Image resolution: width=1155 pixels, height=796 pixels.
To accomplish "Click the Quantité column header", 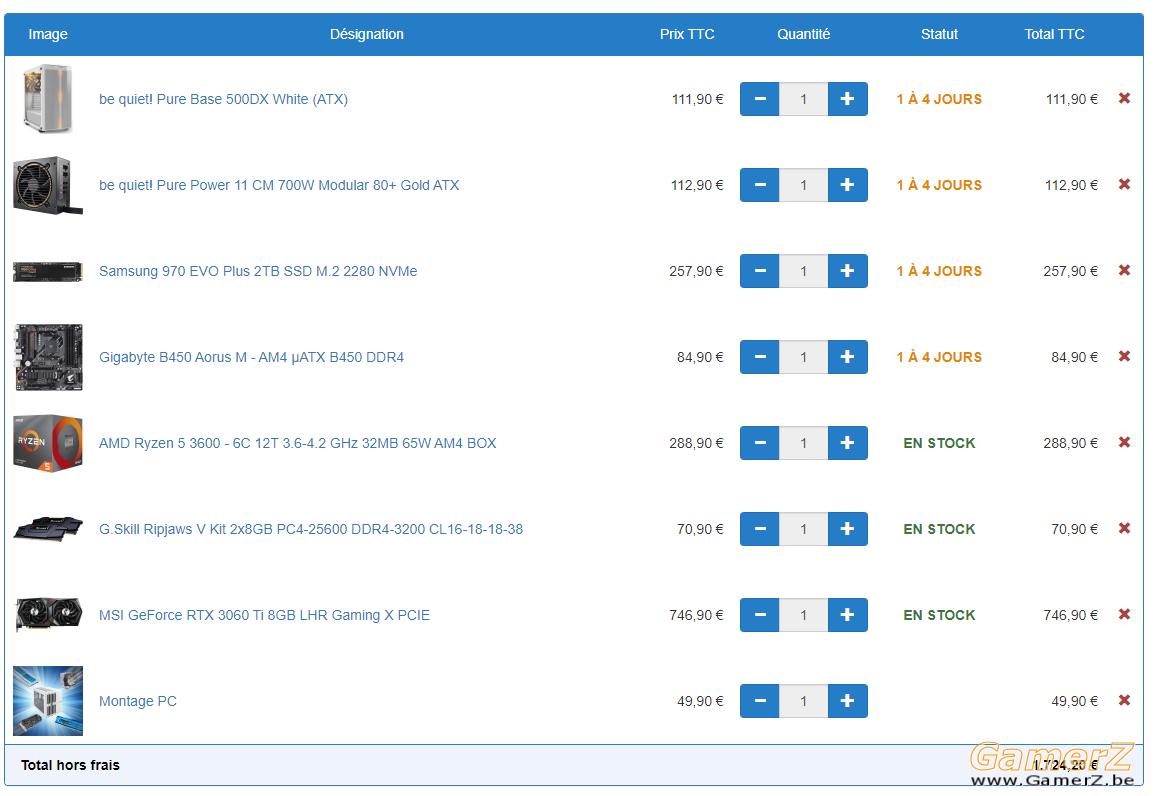I will 804,35.
